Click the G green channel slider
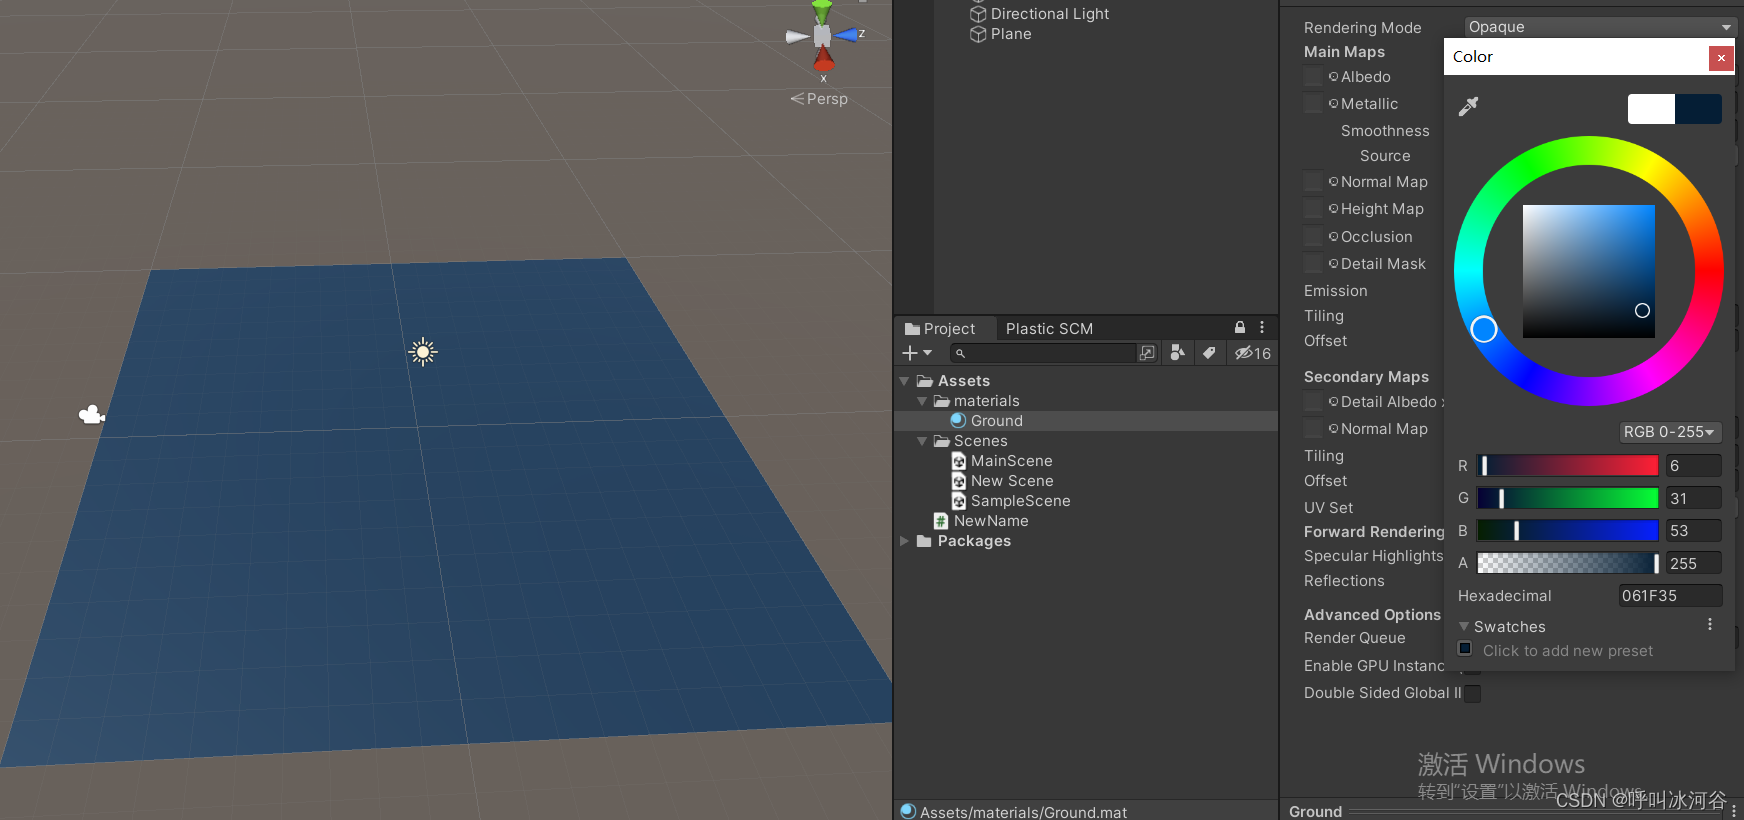Image resolution: width=1744 pixels, height=820 pixels. click(x=1568, y=498)
